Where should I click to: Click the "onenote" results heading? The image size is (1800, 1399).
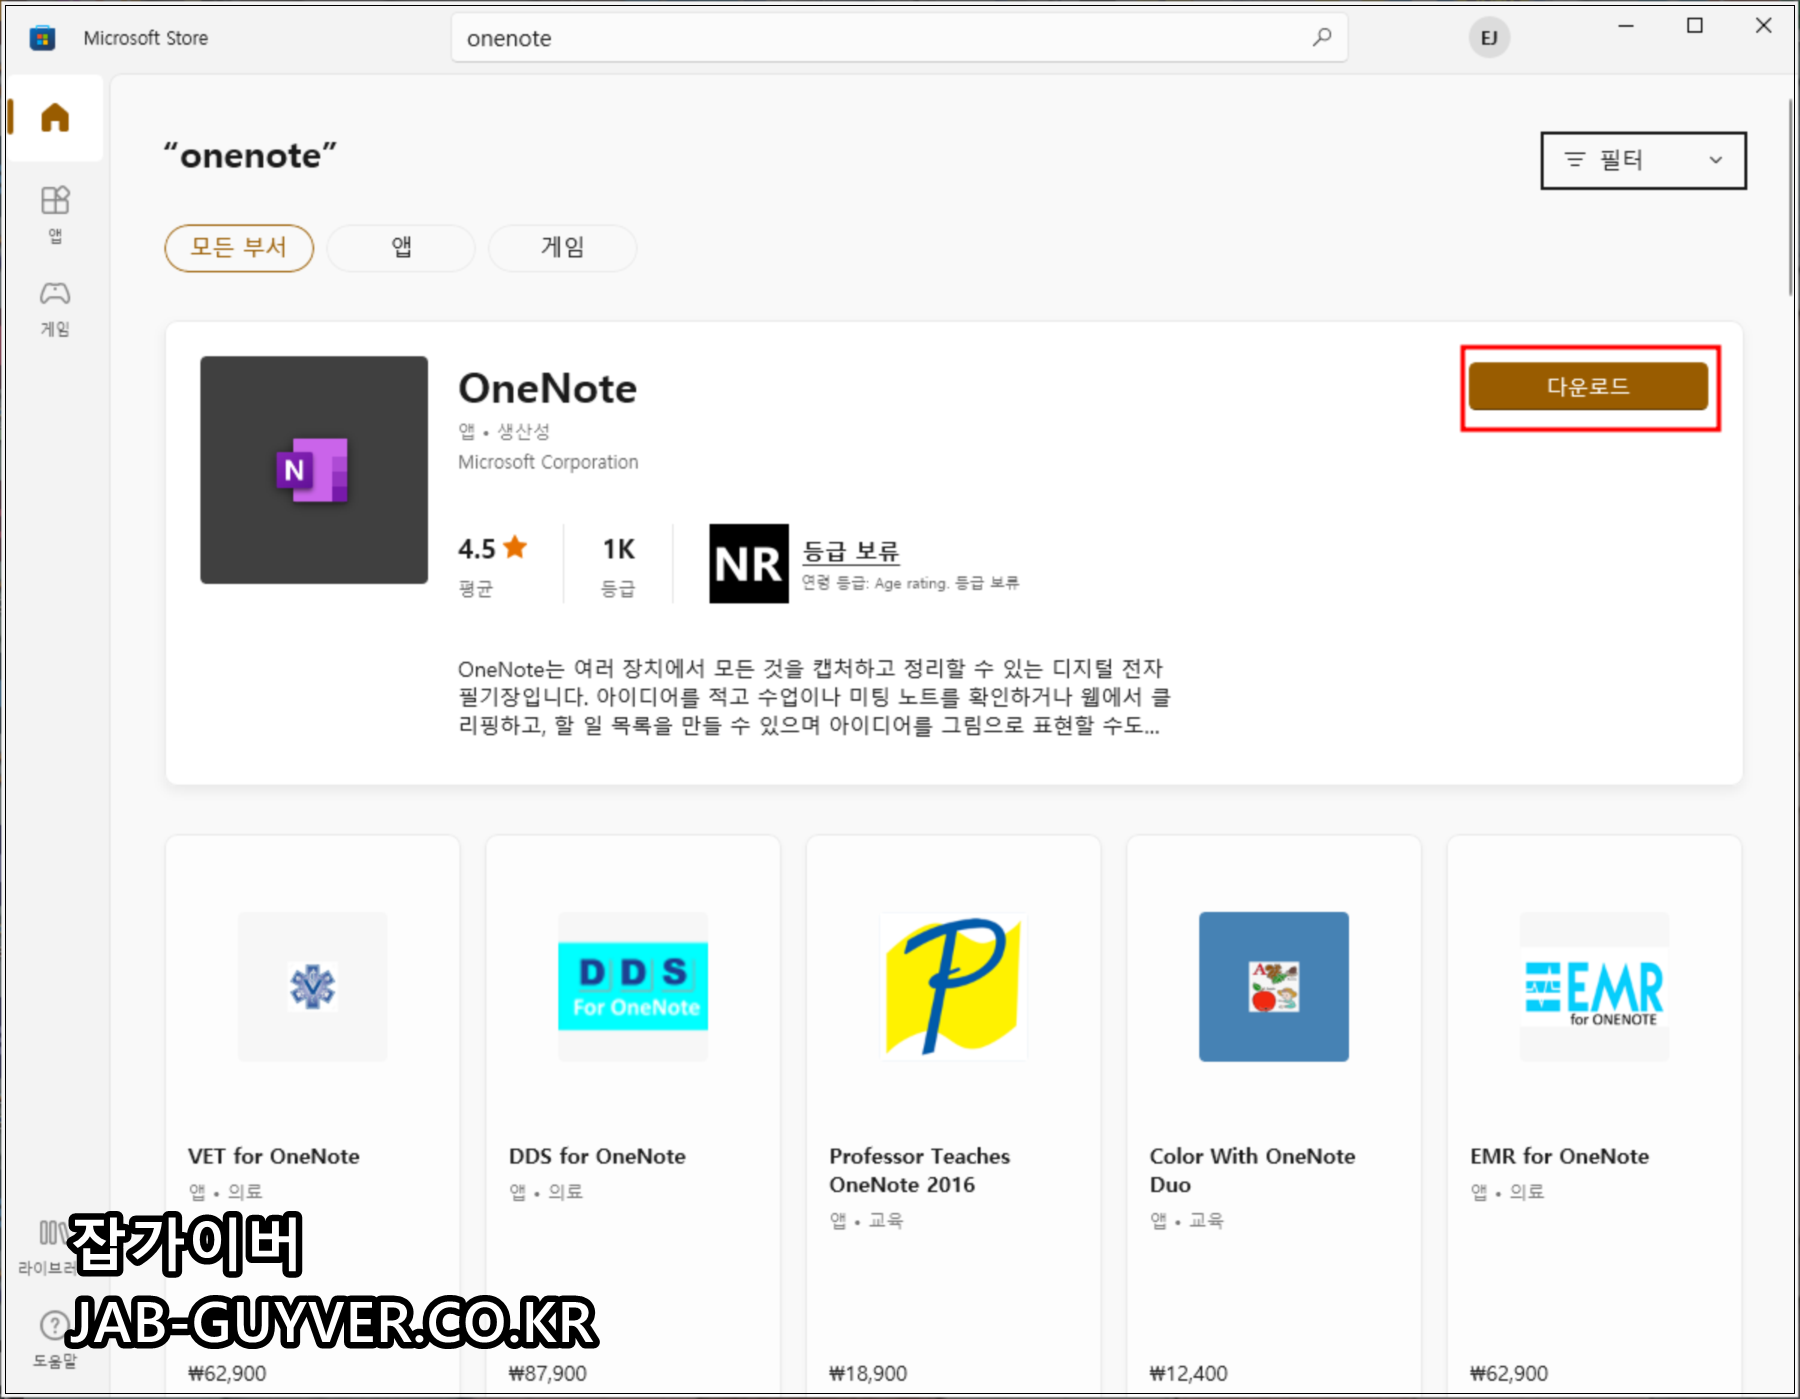coord(250,156)
